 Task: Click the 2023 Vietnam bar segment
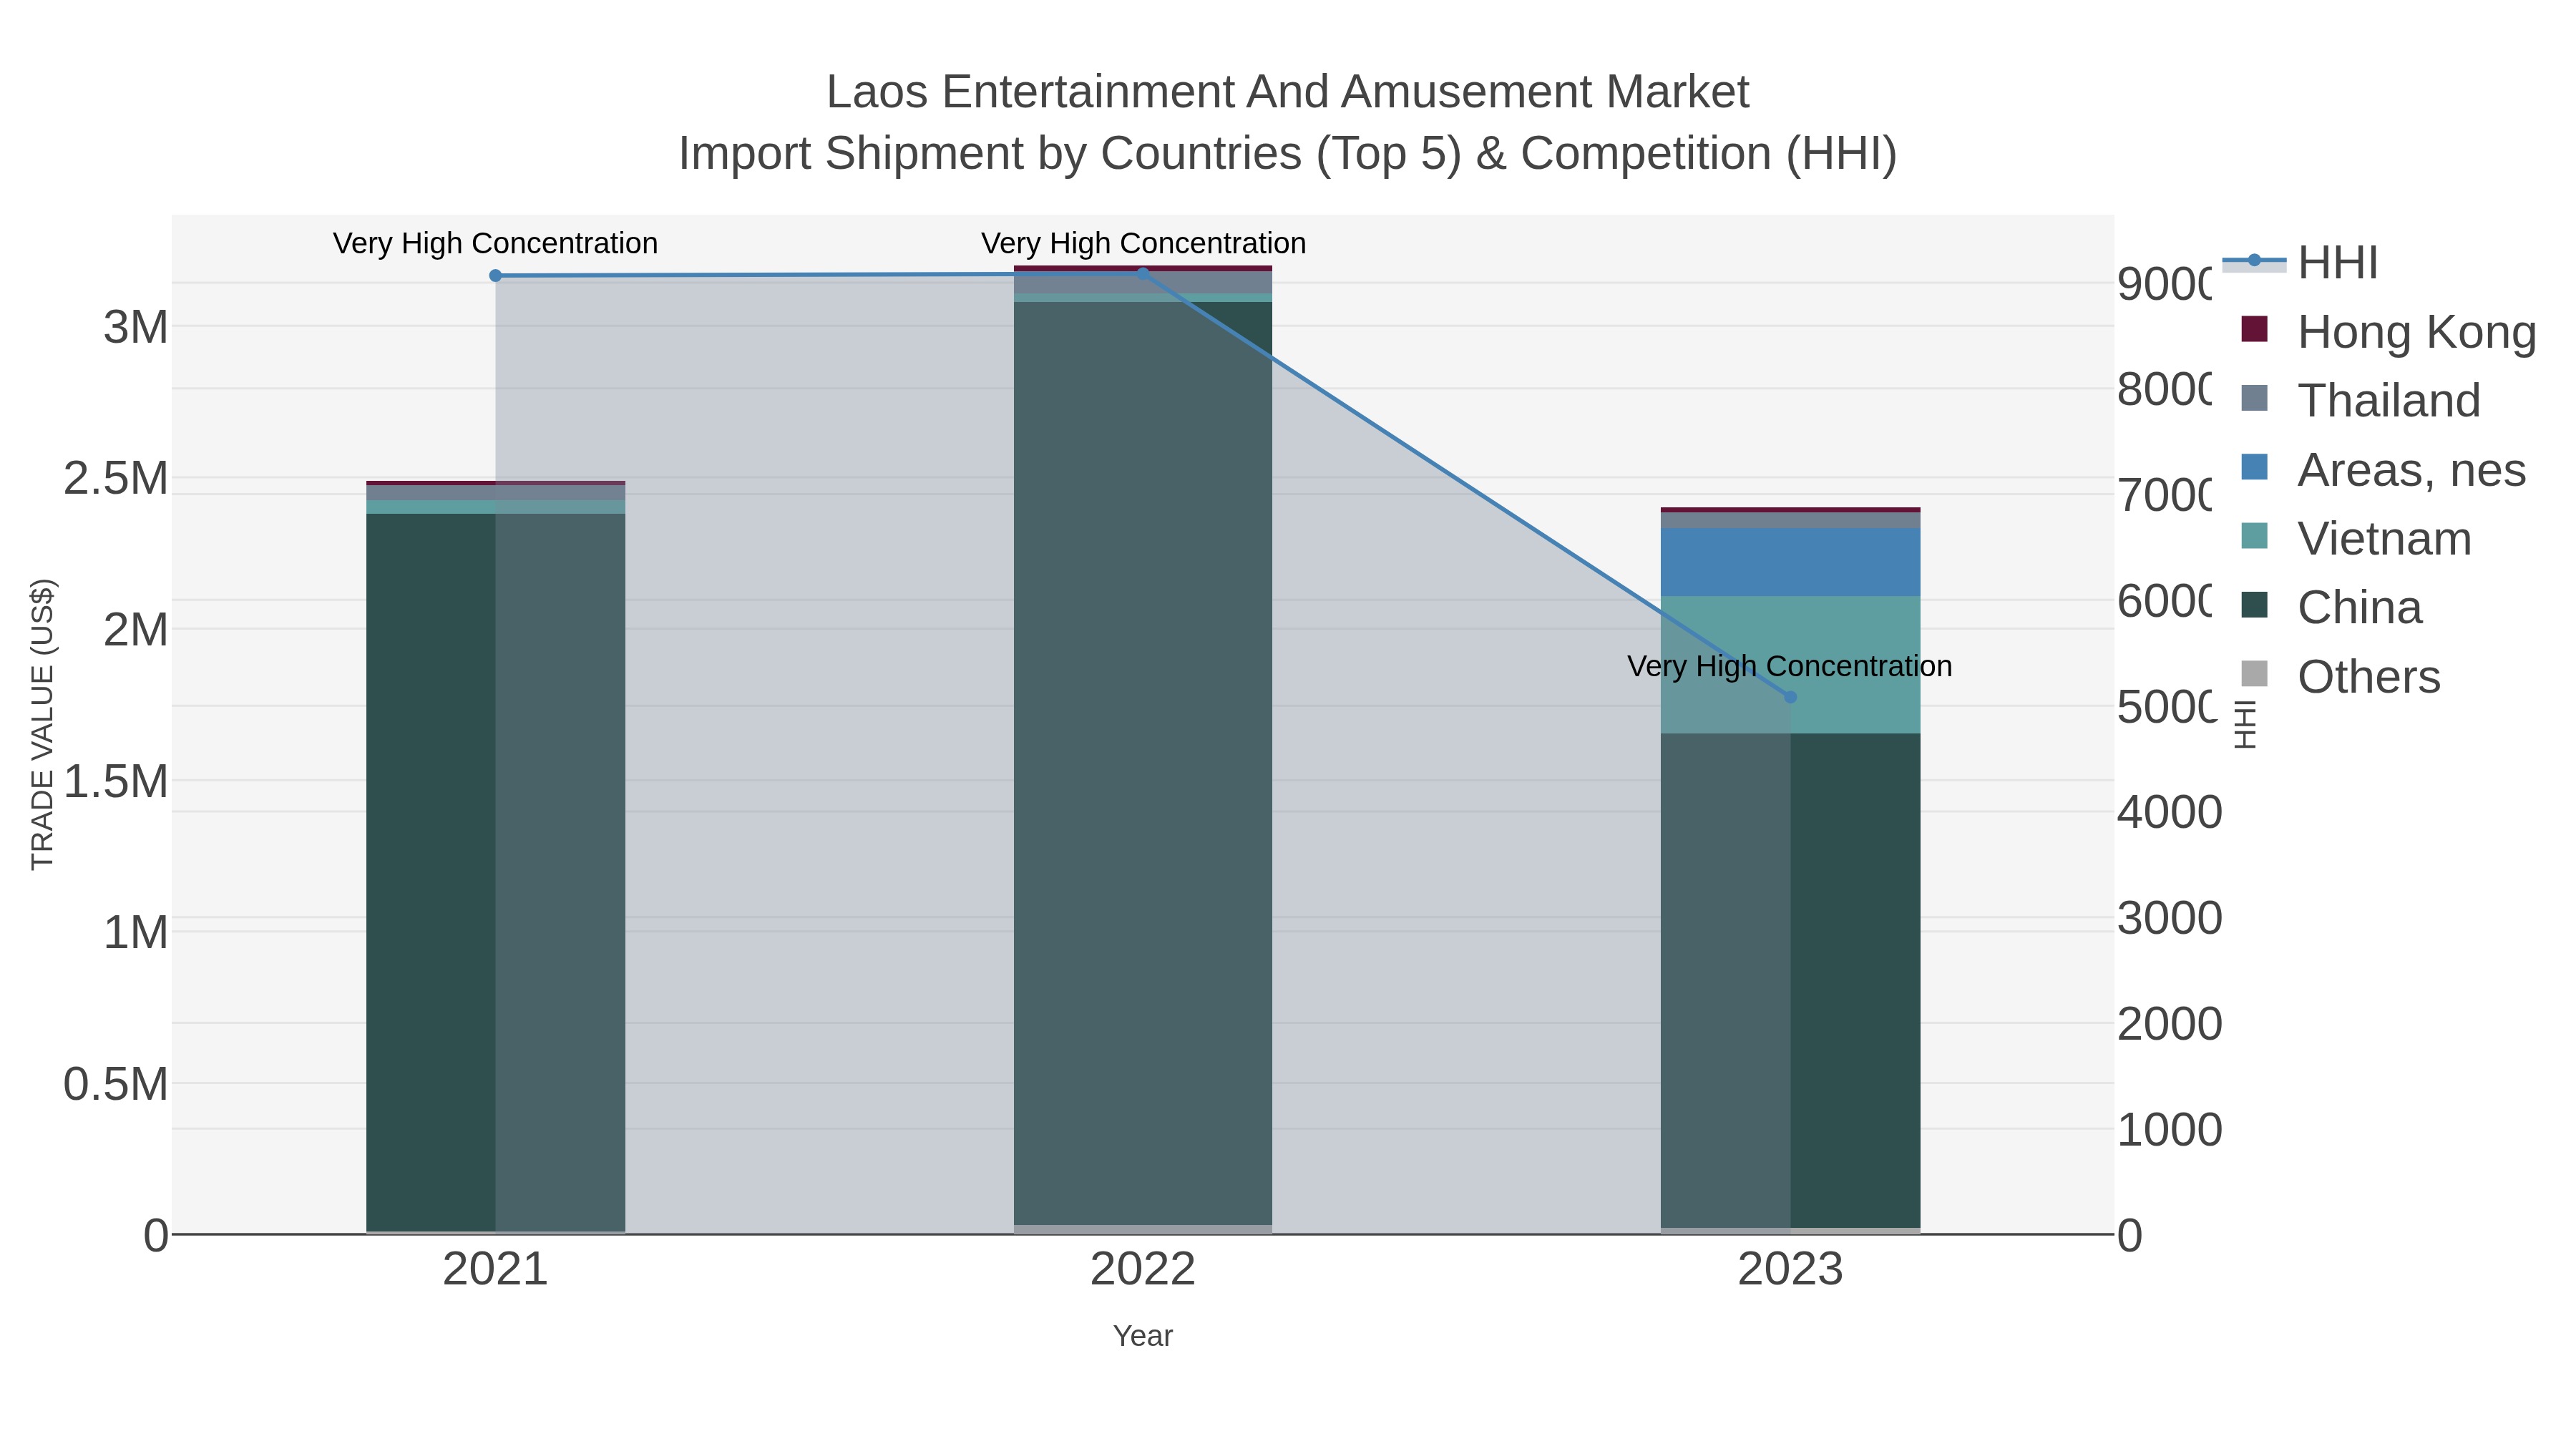[x=1790, y=665]
